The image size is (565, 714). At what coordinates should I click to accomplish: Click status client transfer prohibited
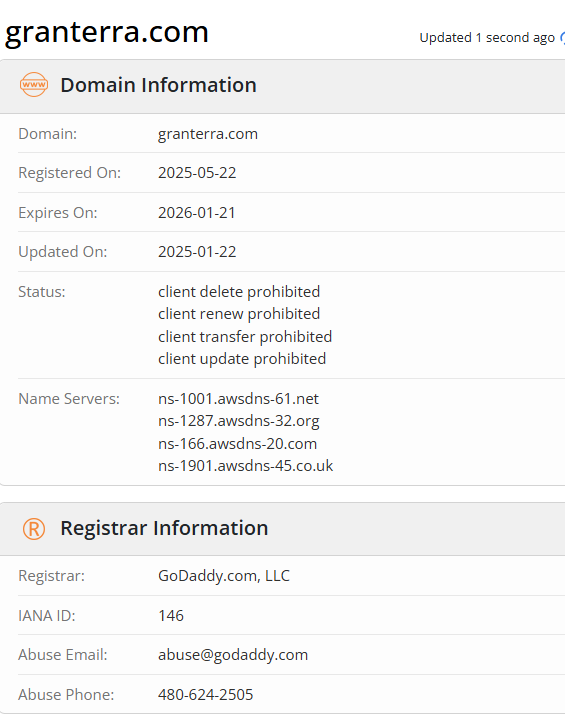pyautogui.click(x=245, y=337)
